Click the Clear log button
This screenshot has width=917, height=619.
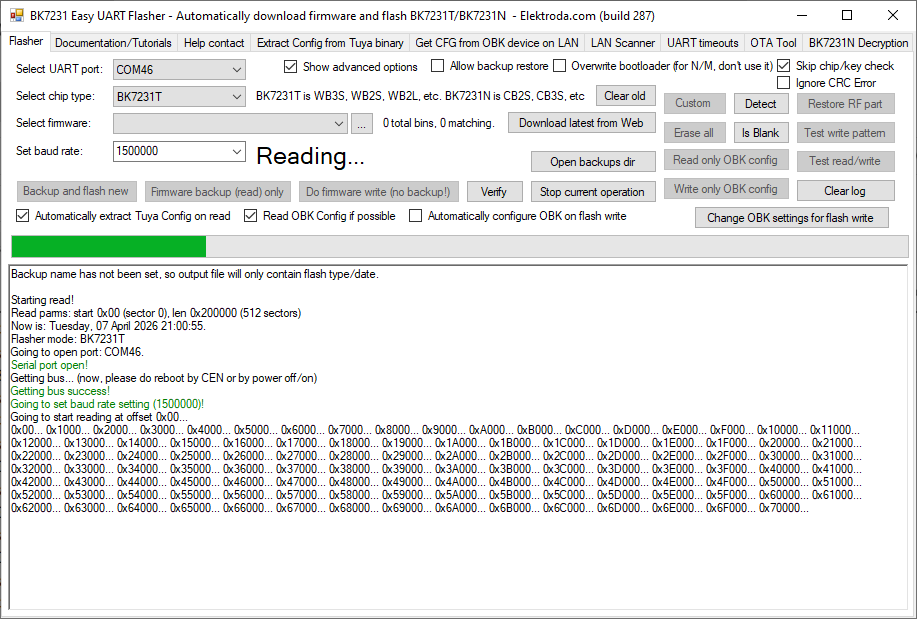pyautogui.click(x=845, y=191)
